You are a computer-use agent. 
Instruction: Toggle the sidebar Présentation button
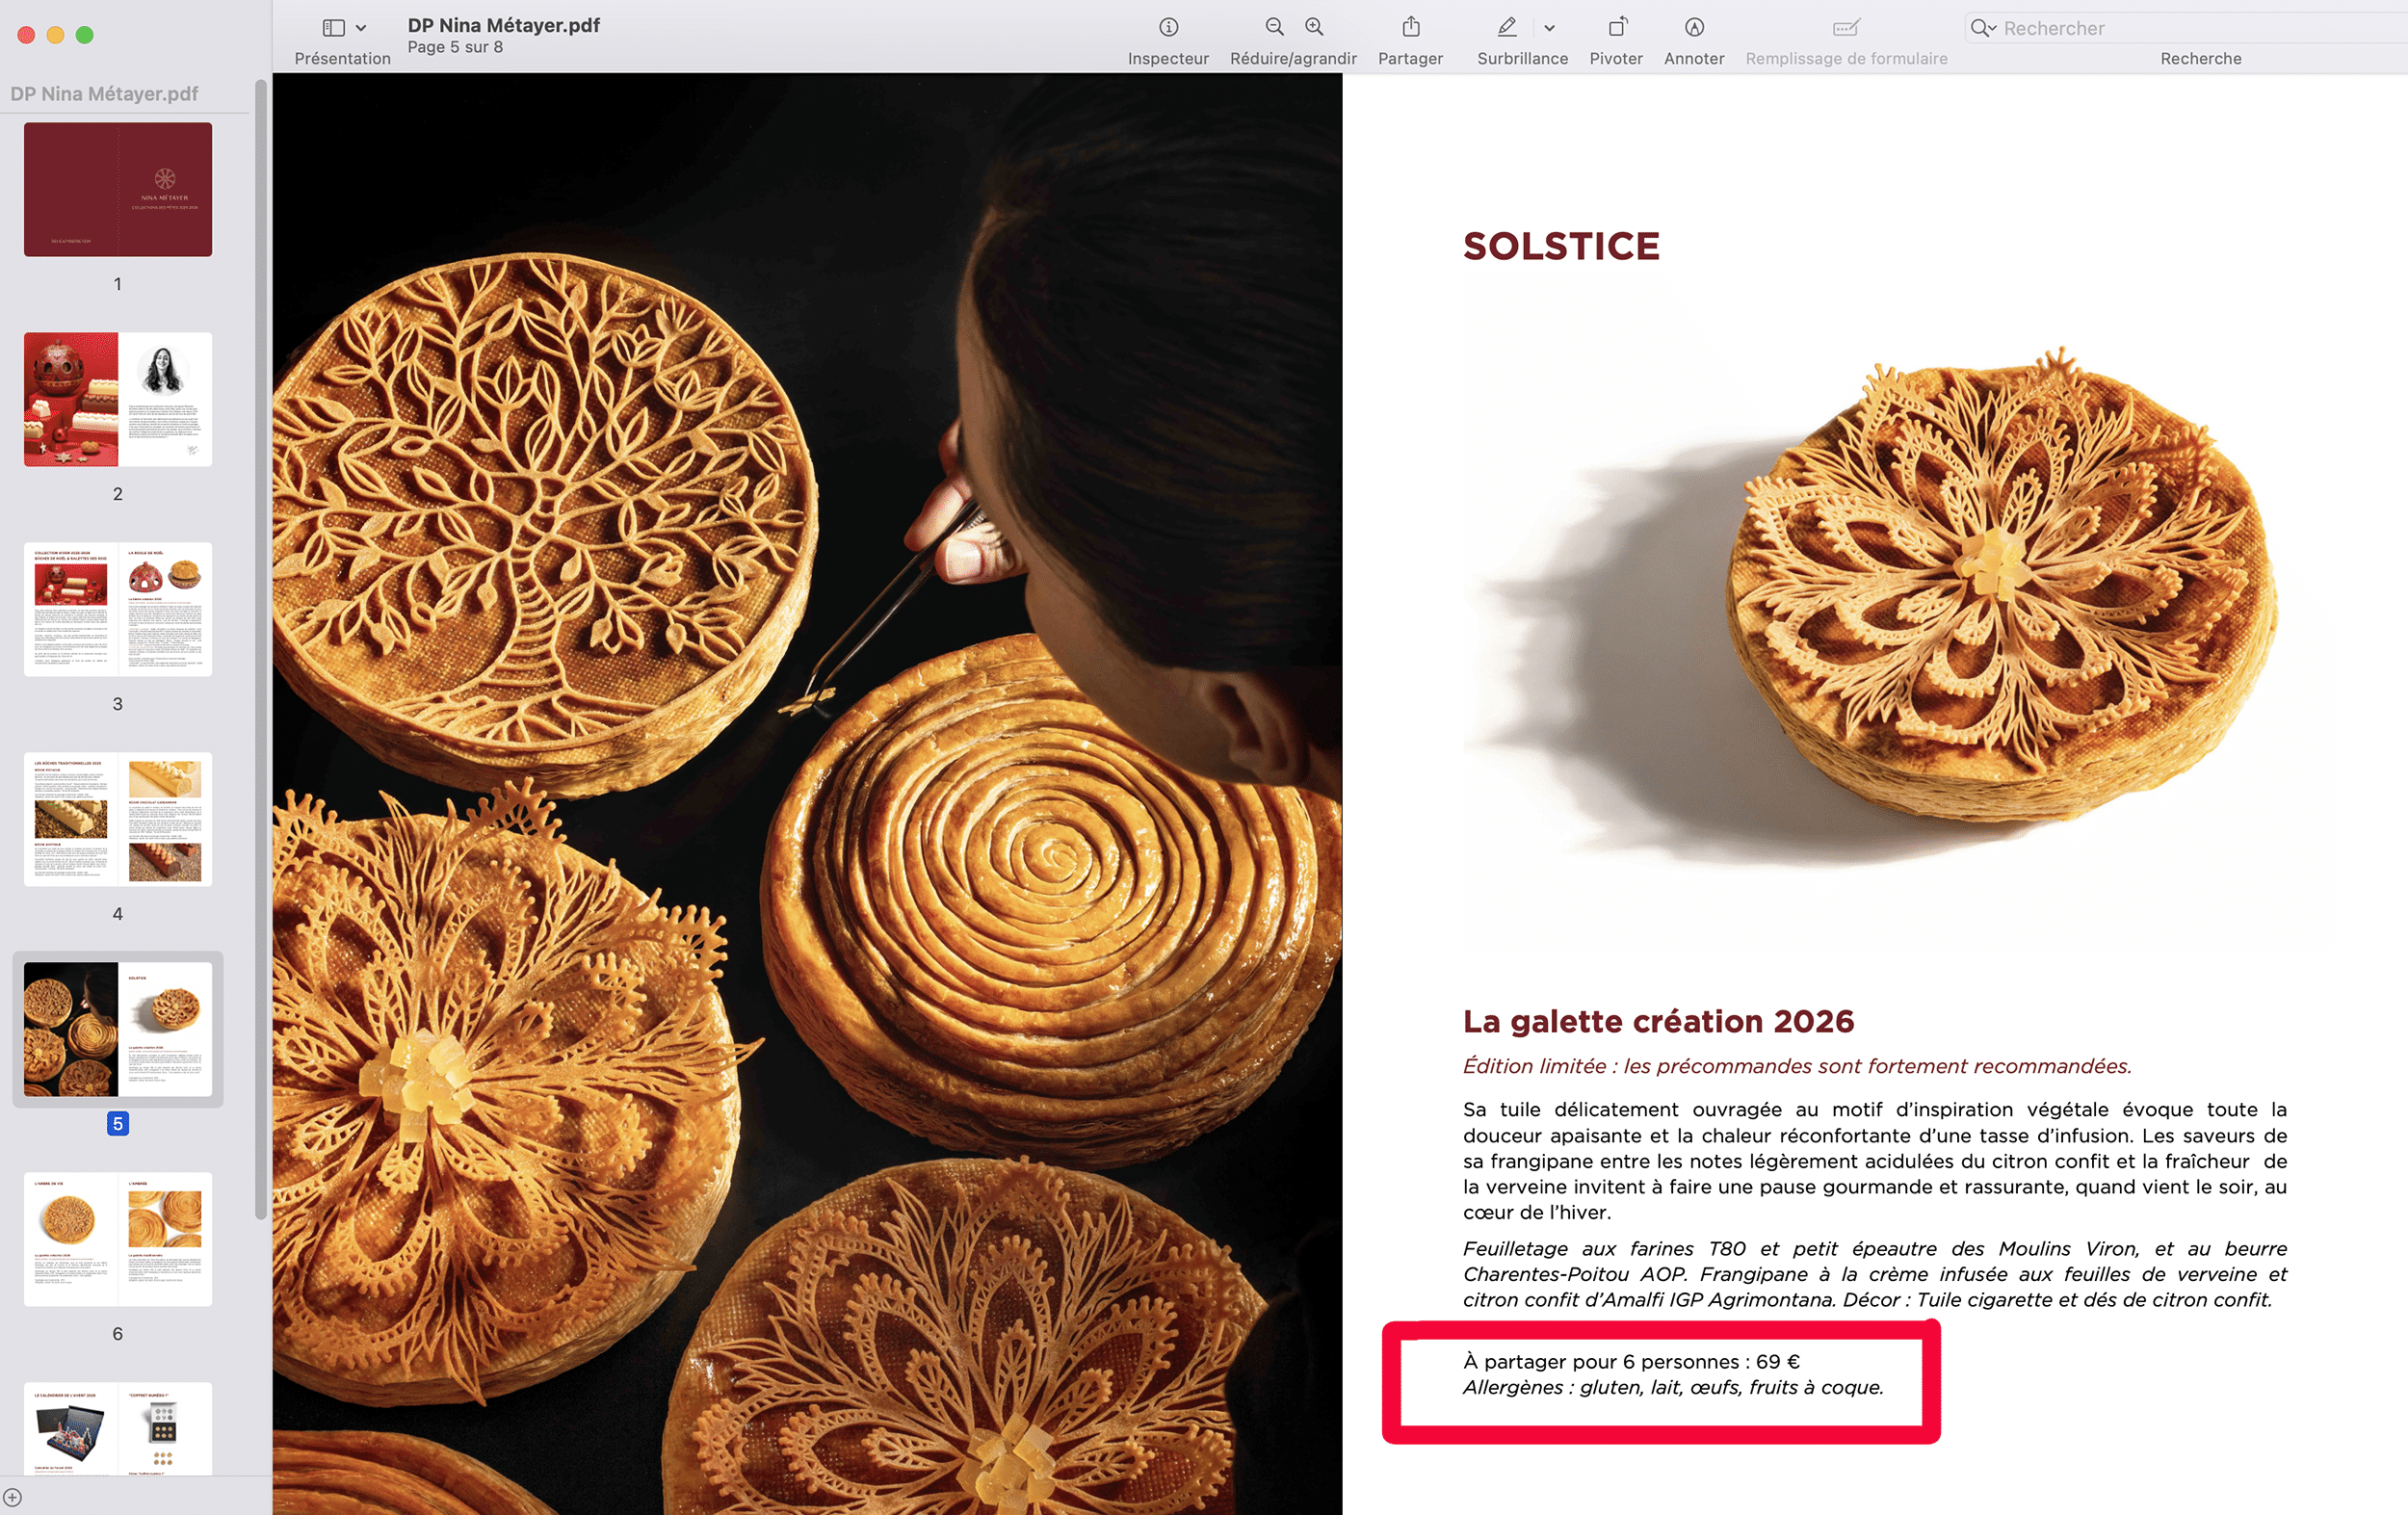pyautogui.click(x=334, y=28)
